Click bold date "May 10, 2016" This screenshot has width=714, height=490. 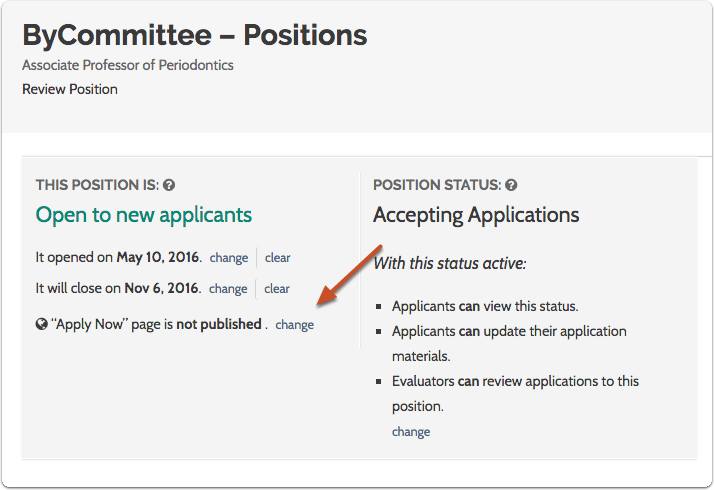158,257
